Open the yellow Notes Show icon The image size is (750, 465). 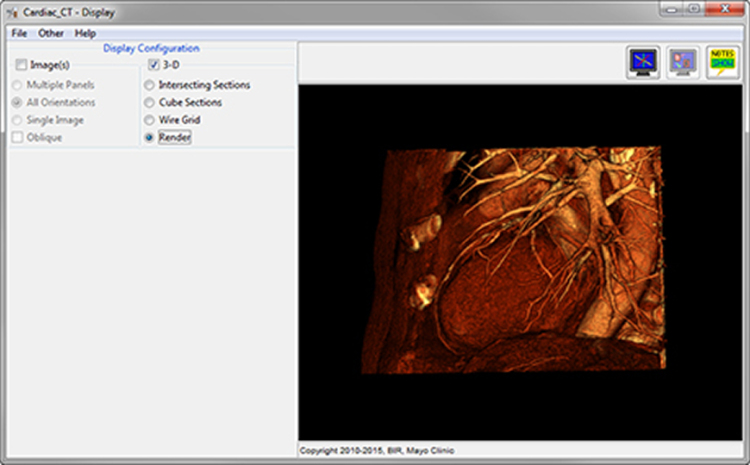coord(722,62)
